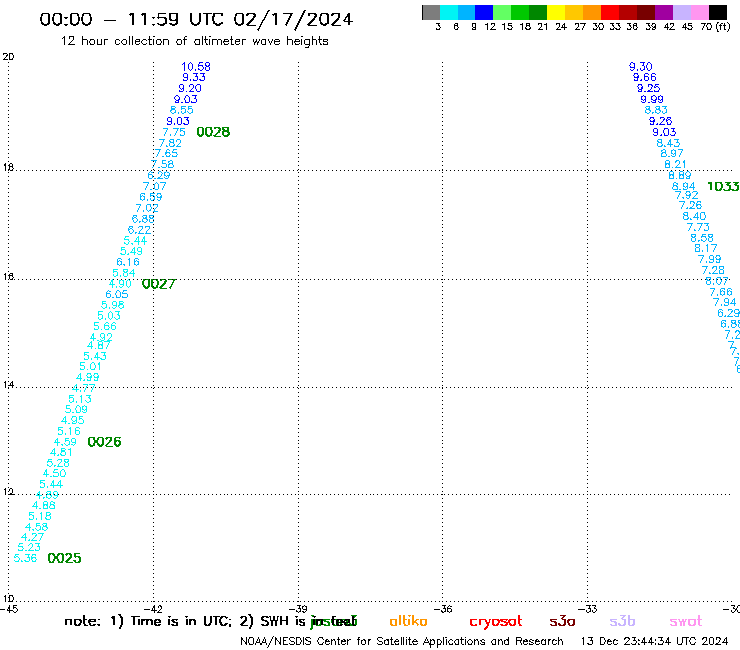Click the black swatch at the legend end
The image size is (740, 650).
pos(718,12)
